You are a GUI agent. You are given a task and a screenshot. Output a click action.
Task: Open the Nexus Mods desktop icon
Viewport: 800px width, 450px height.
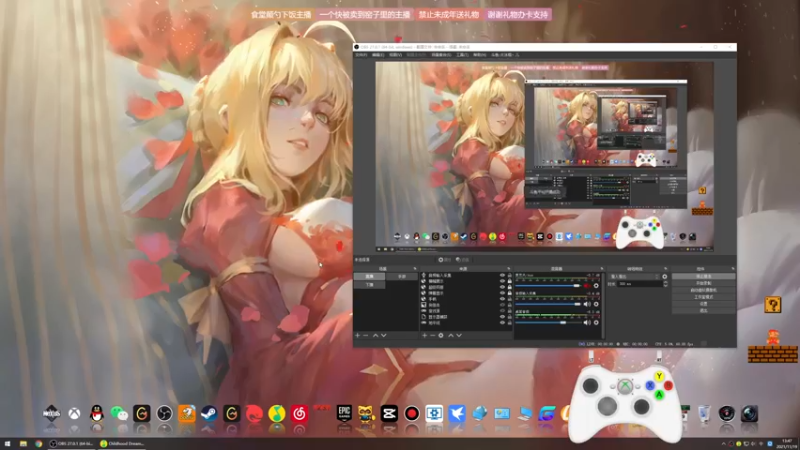tap(51, 413)
